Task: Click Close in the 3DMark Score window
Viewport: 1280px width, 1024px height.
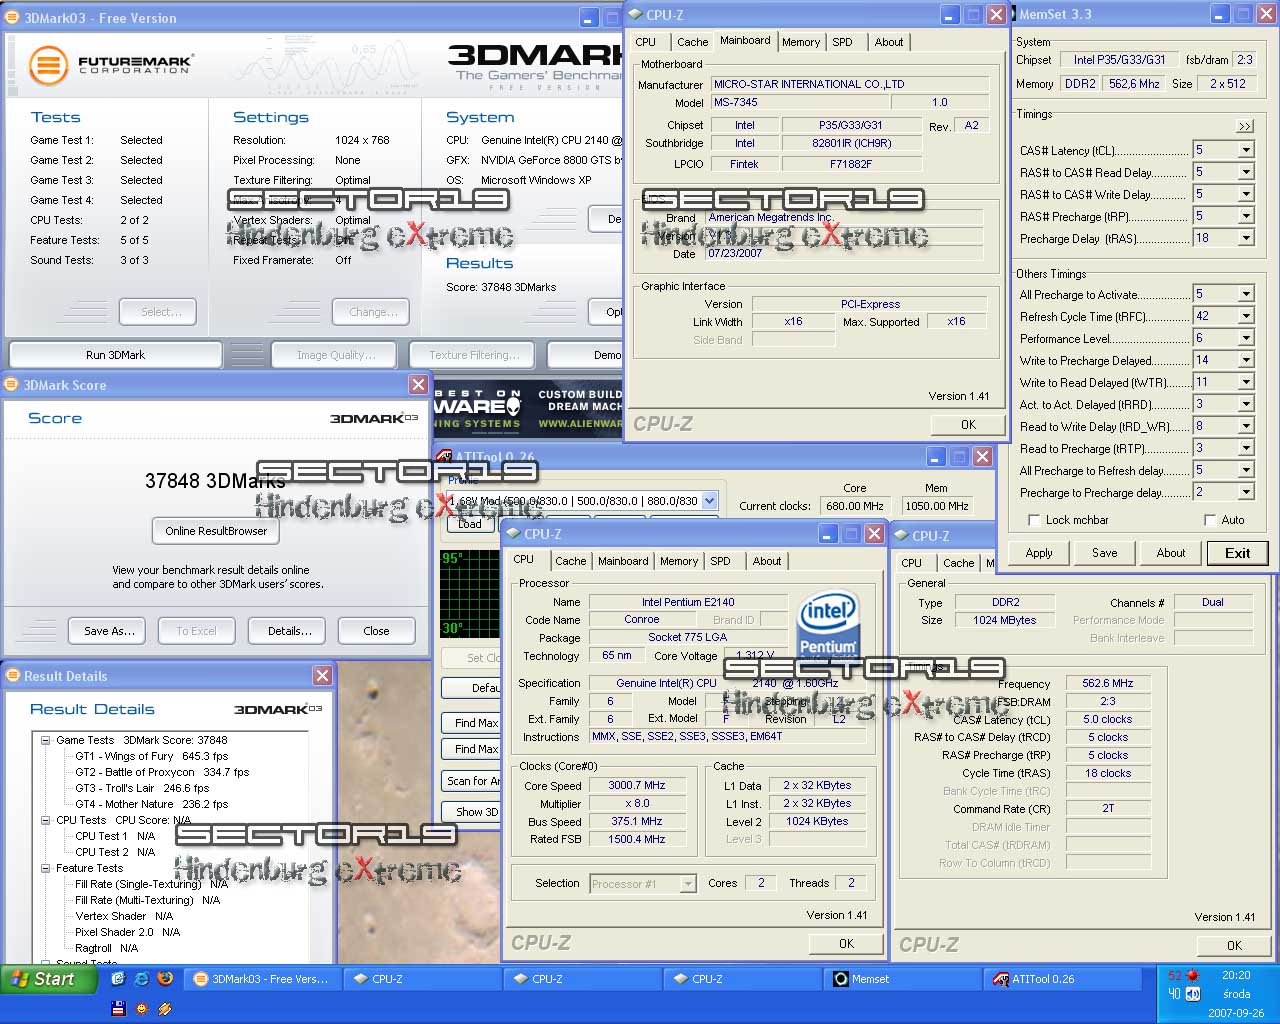Action: point(376,631)
